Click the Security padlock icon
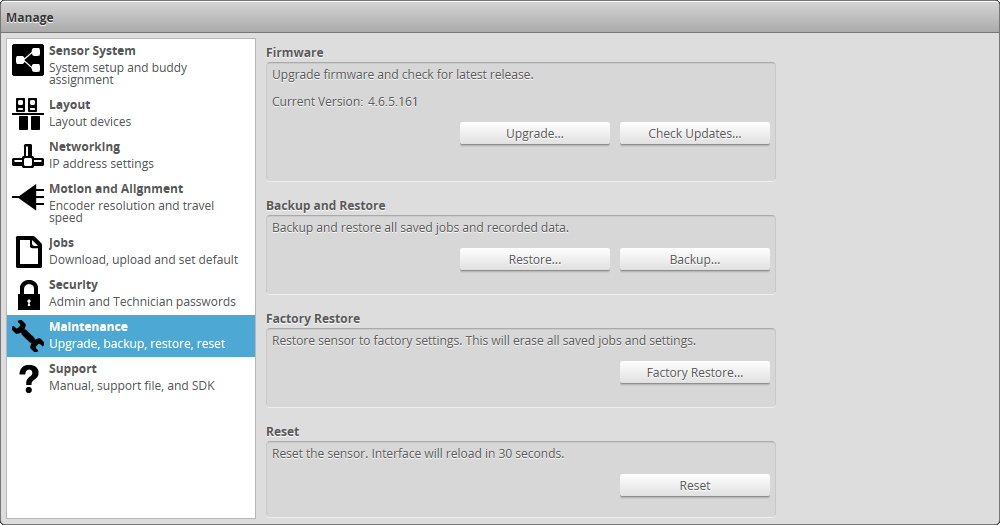Viewport: 1000px width, 525px height. 28,295
